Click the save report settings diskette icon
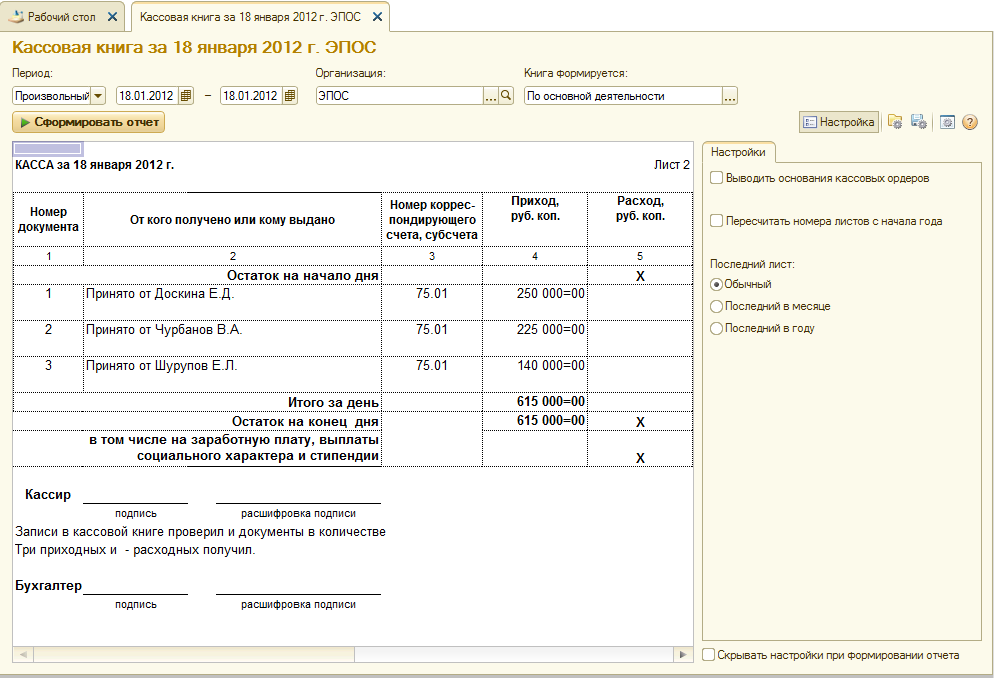Screen dimensions: 994x678 click(918, 122)
